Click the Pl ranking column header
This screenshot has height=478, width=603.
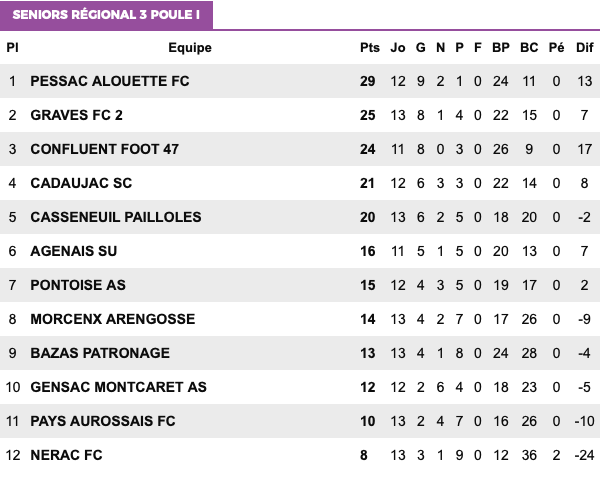click(x=13, y=47)
